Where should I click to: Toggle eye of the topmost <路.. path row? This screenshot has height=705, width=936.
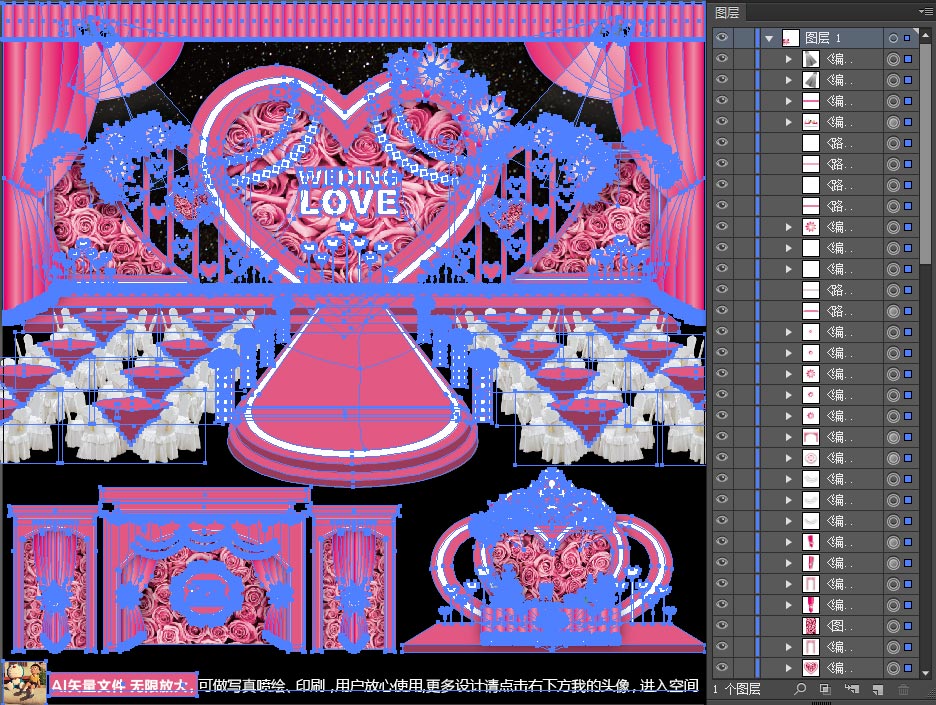[x=722, y=143]
